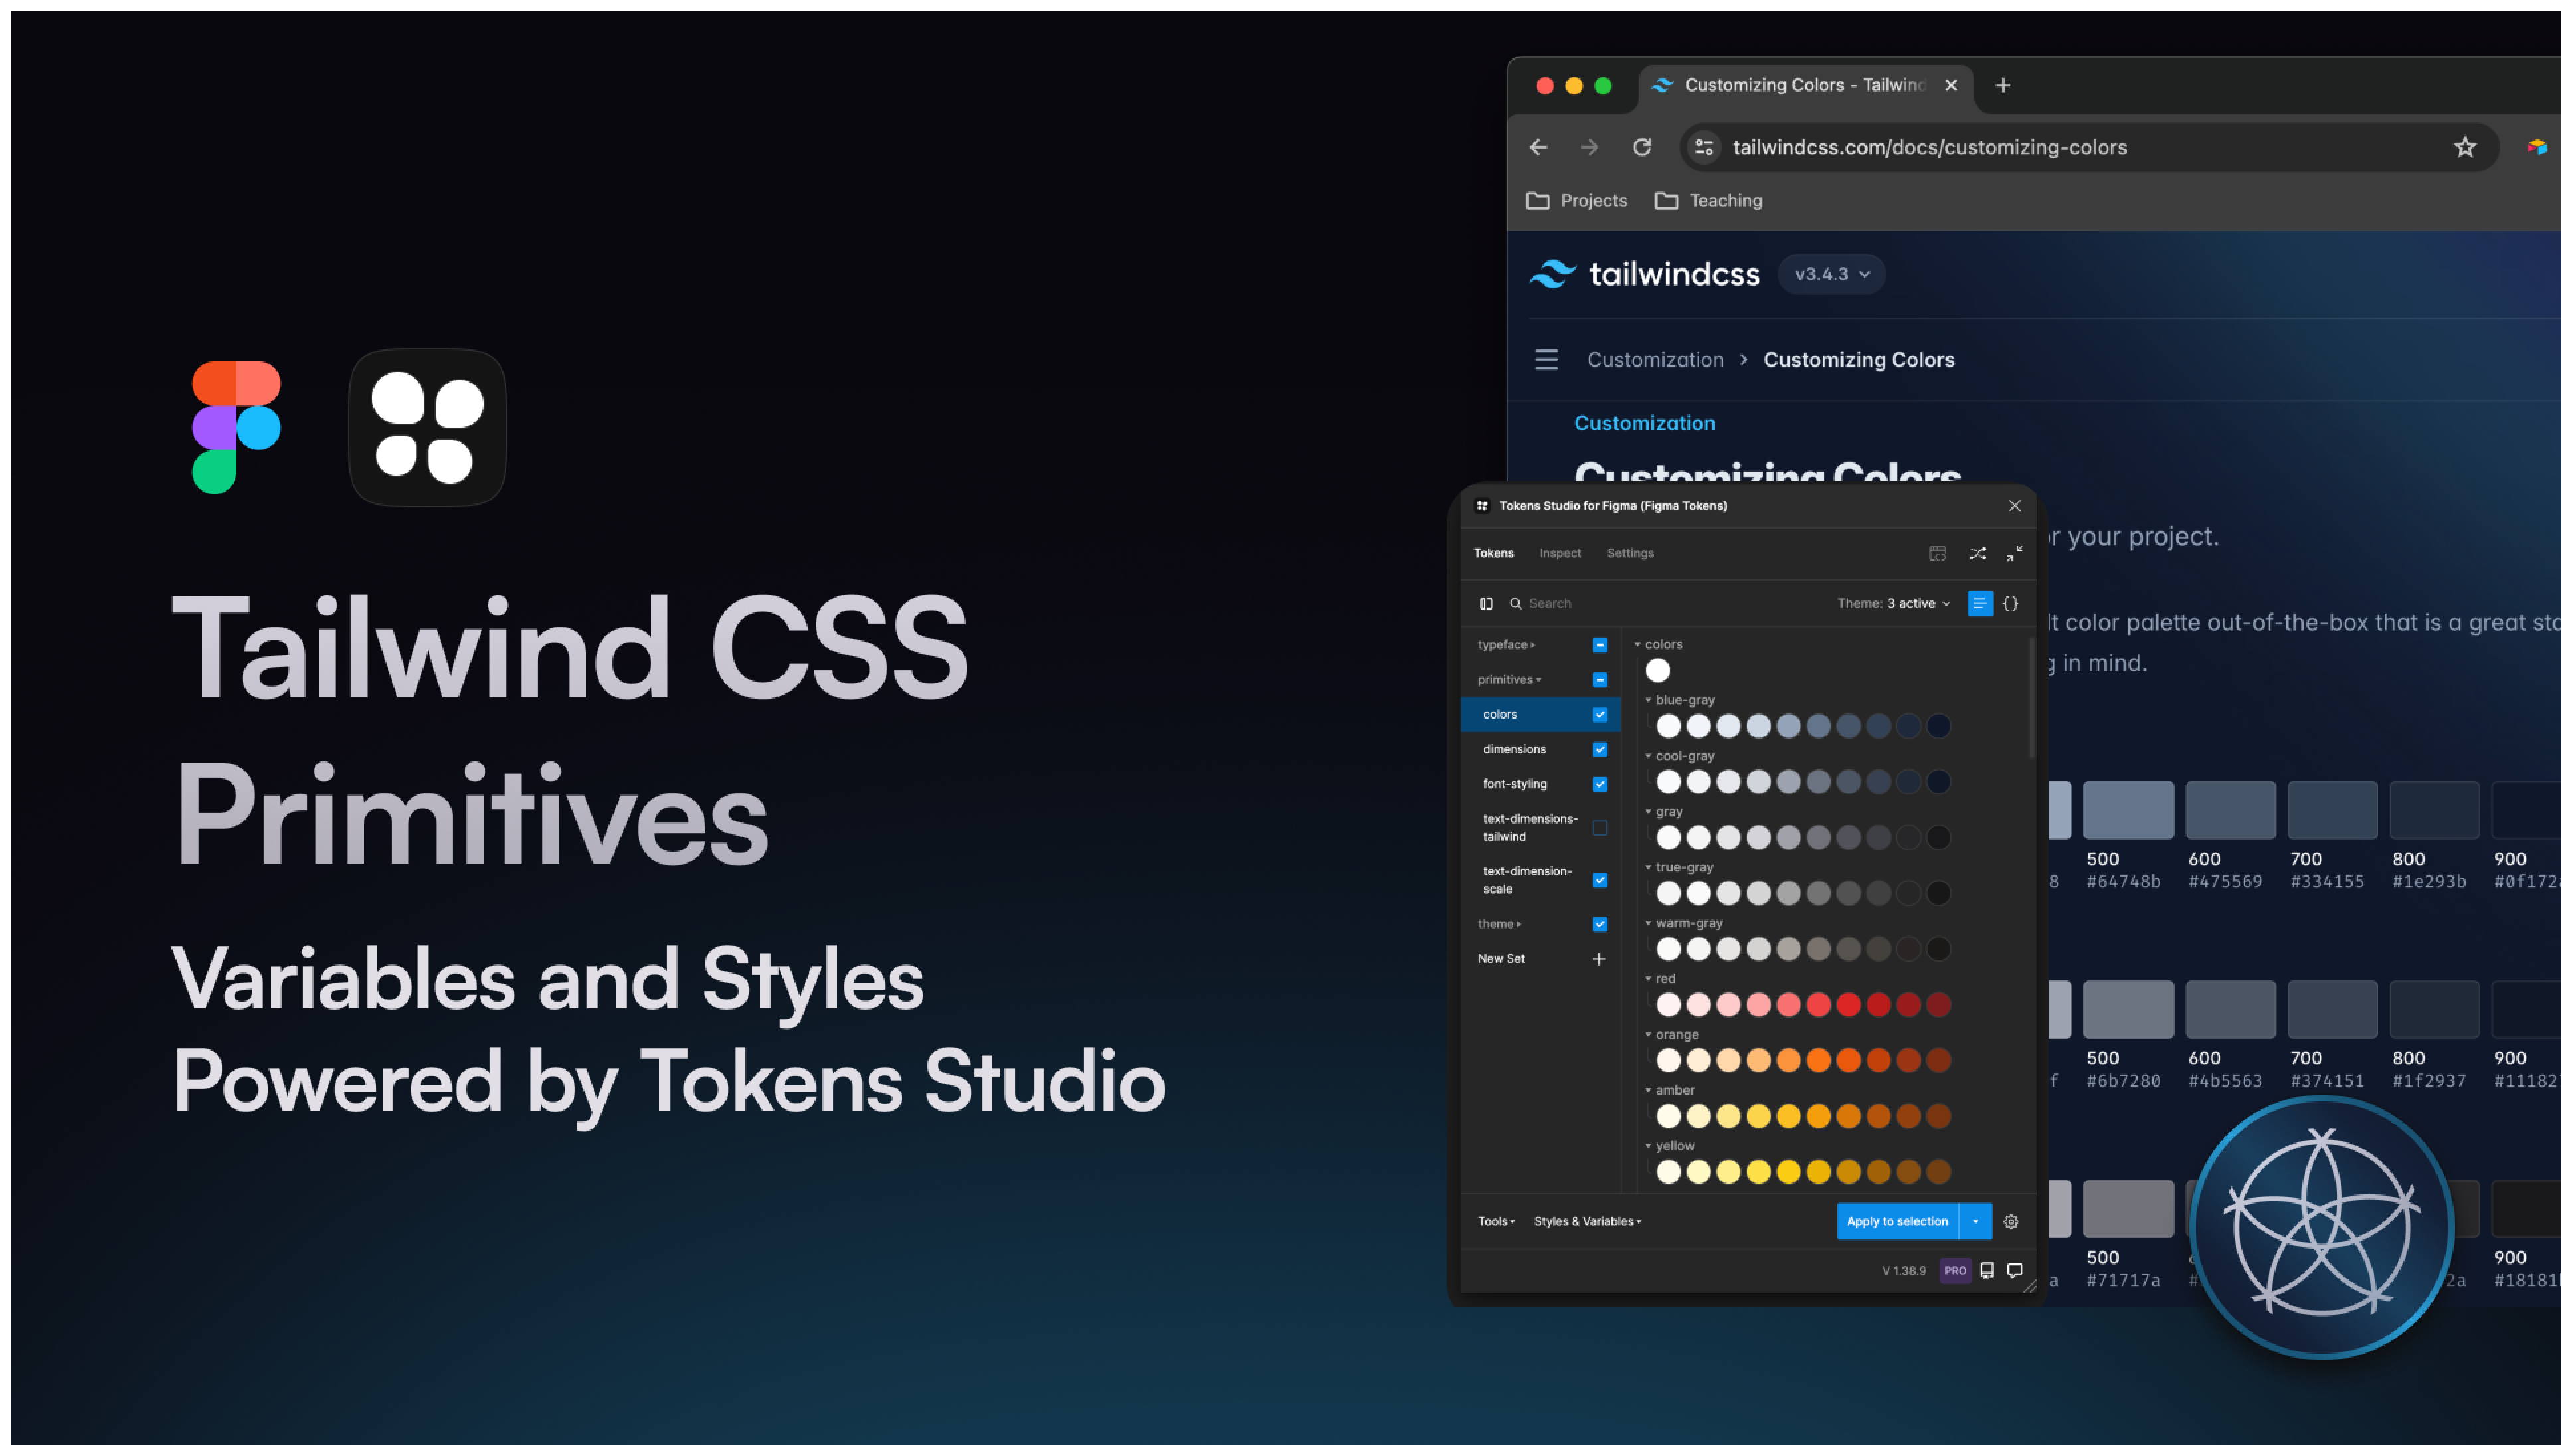
Task: Enable text-dimensions-tailwind checkbox
Action: [1599, 828]
